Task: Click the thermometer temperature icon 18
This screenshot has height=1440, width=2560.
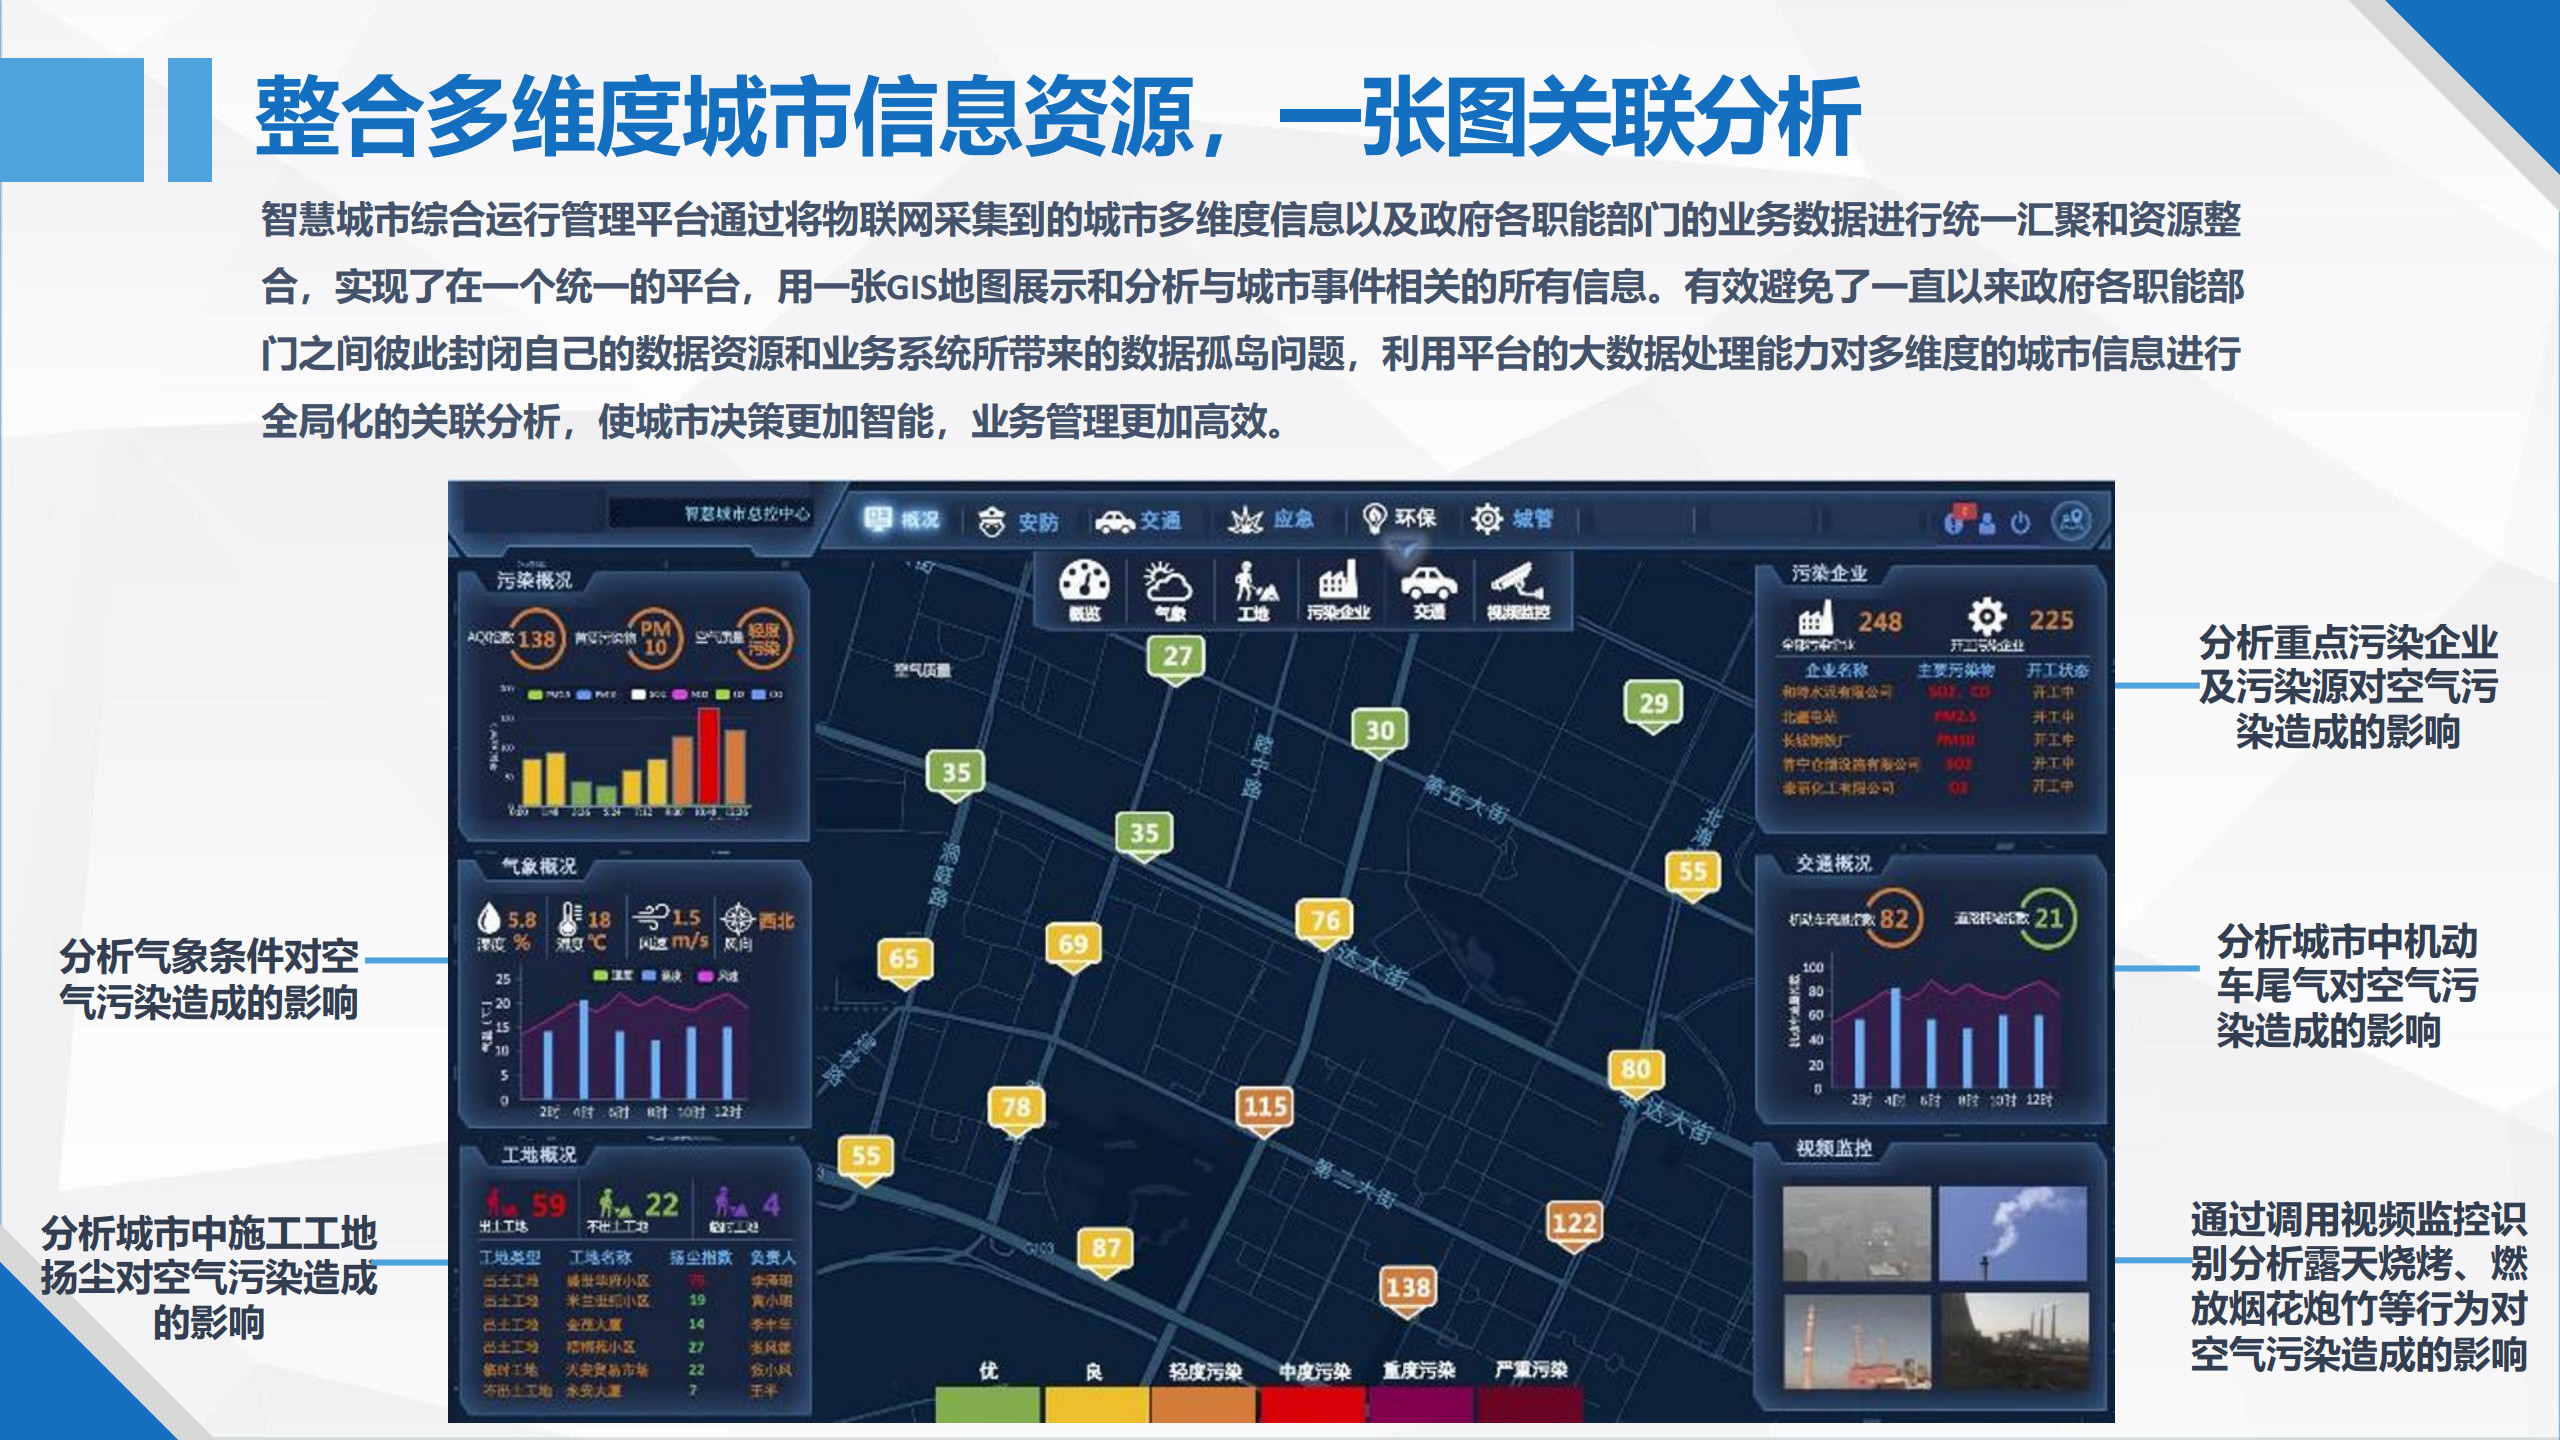Action: [570, 918]
